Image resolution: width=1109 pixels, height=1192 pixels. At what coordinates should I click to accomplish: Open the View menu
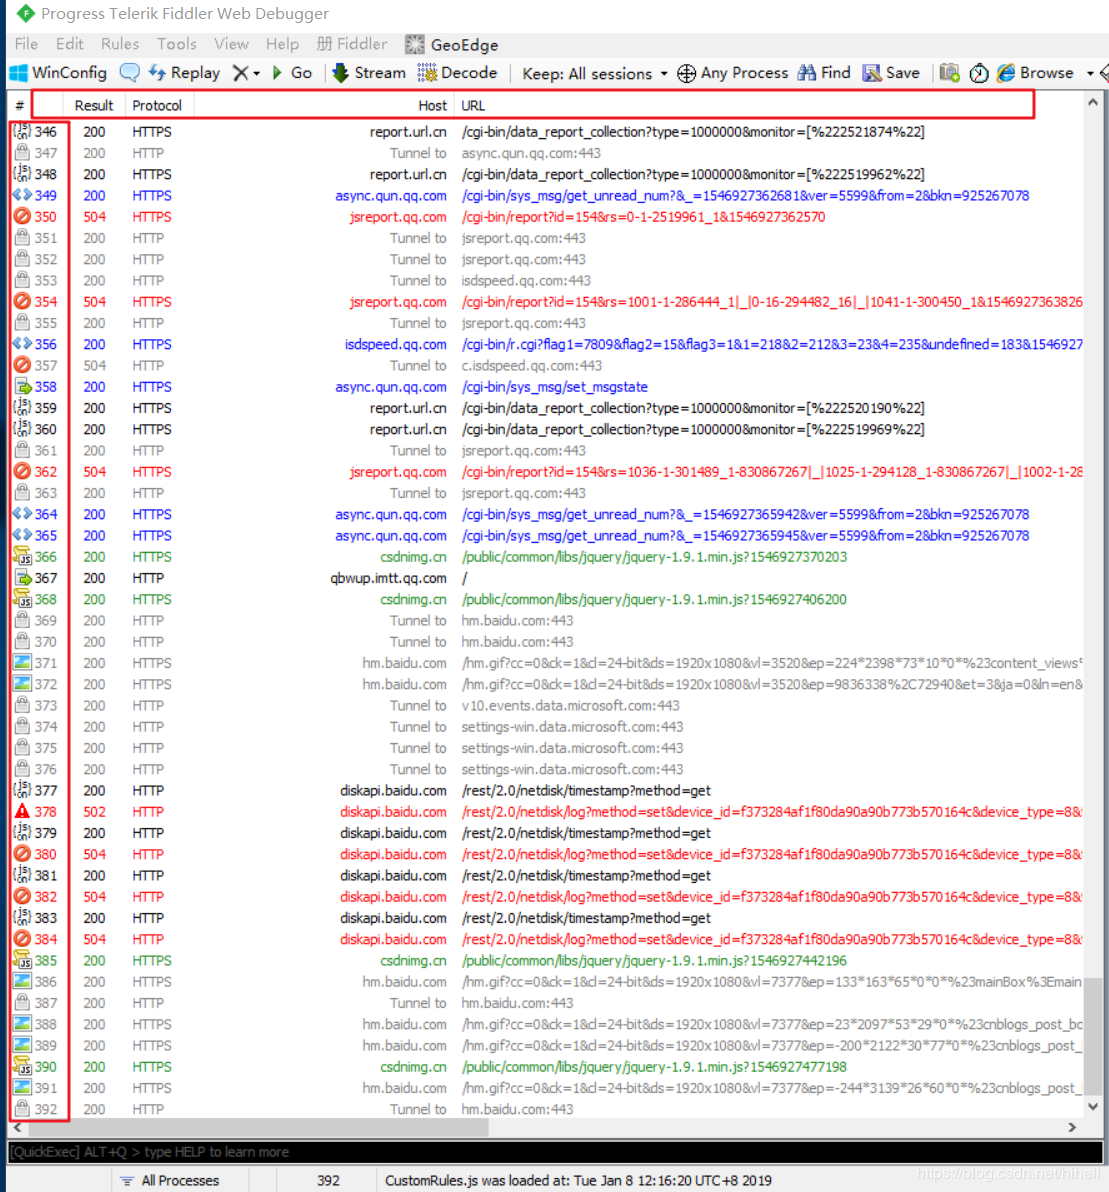pyautogui.click(x=231, y=44)
